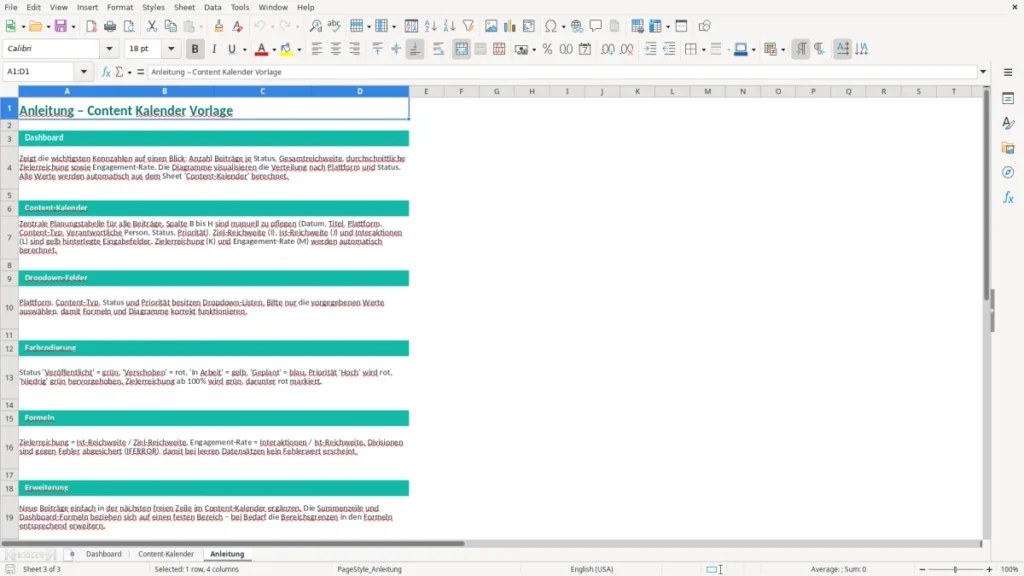
Task: Open the sidebar Gallery icon
Action: (x=1008, y=148)
